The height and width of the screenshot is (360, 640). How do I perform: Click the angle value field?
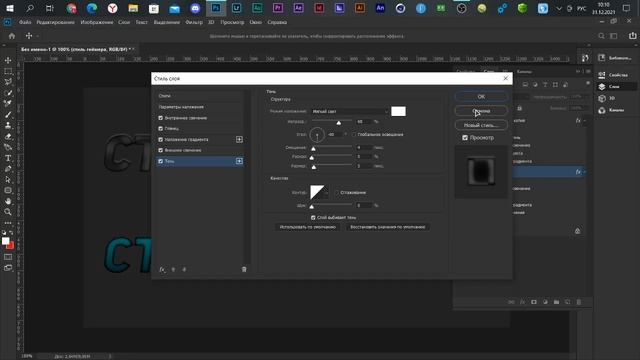(335, 134)
